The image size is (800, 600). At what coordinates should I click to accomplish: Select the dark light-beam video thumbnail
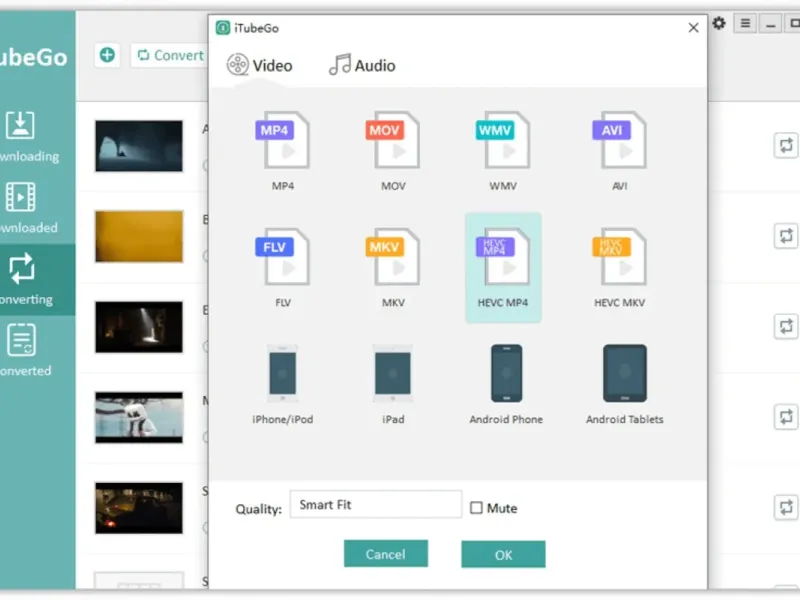[x=139, y=327]
